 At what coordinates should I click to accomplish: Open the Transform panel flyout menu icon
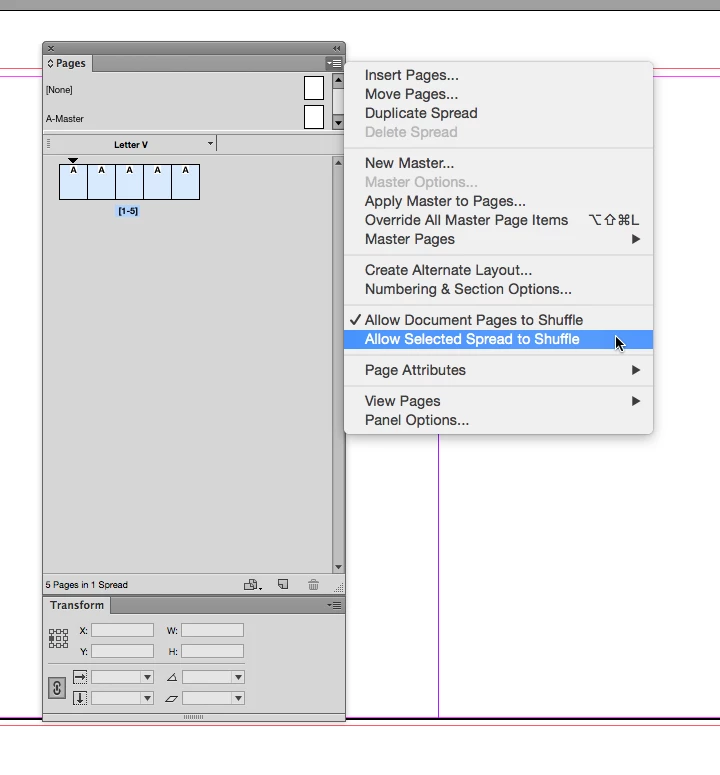pyautogui.click(x=334, y=605)
